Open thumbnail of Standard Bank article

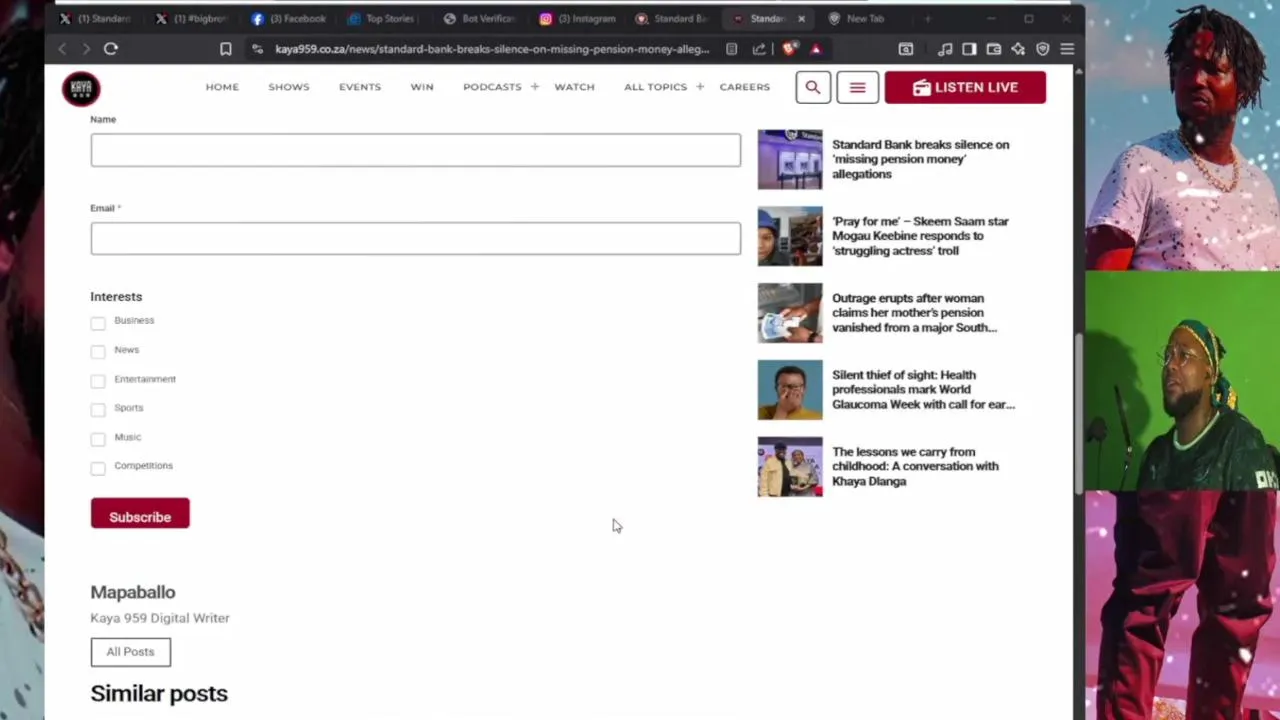point(790,159)
